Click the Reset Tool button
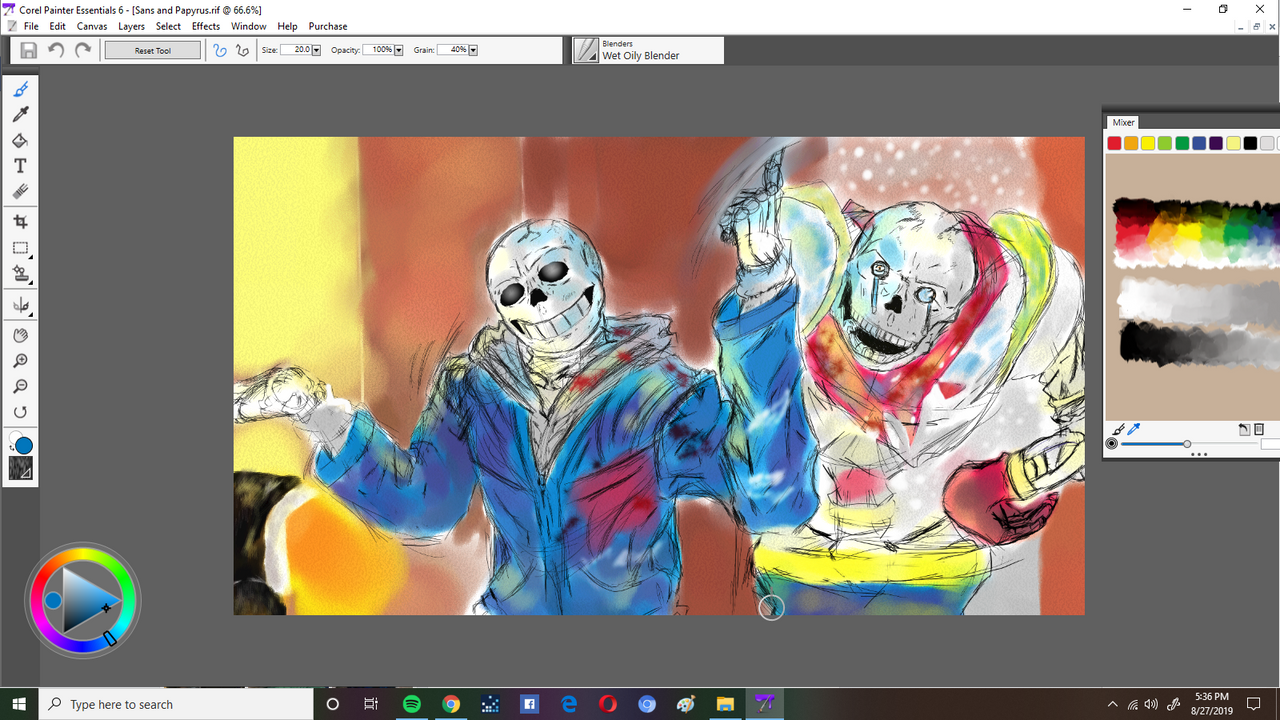 153,50
